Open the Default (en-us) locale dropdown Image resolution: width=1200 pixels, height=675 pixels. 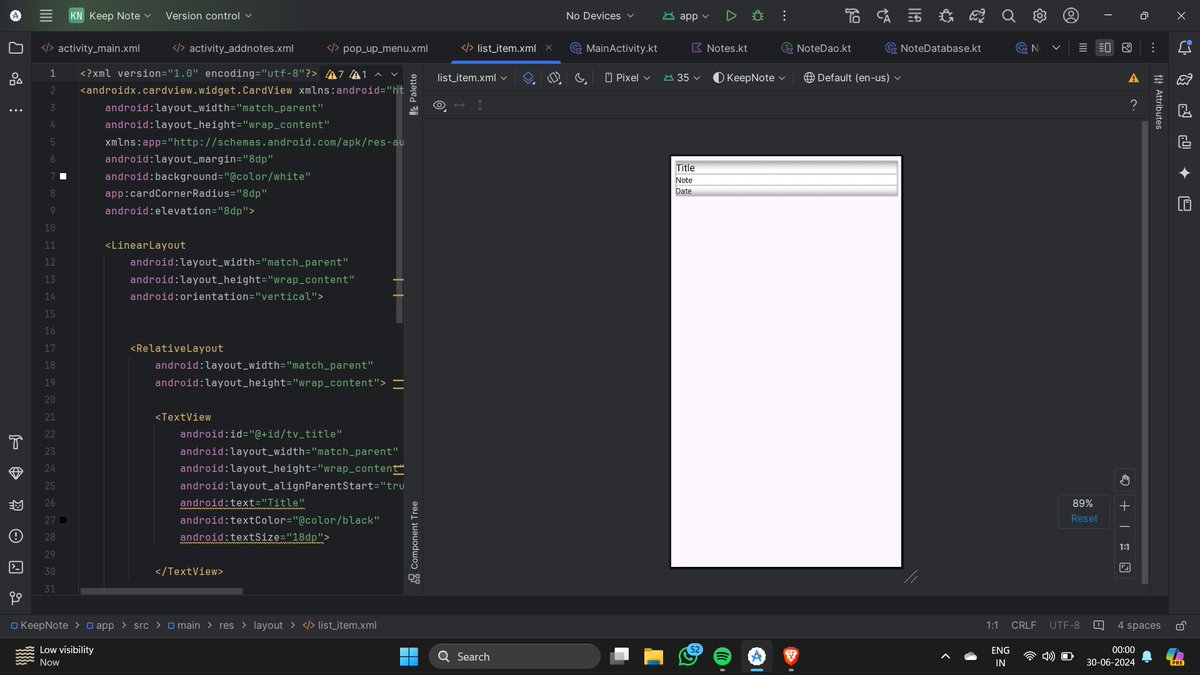point(854,77)
